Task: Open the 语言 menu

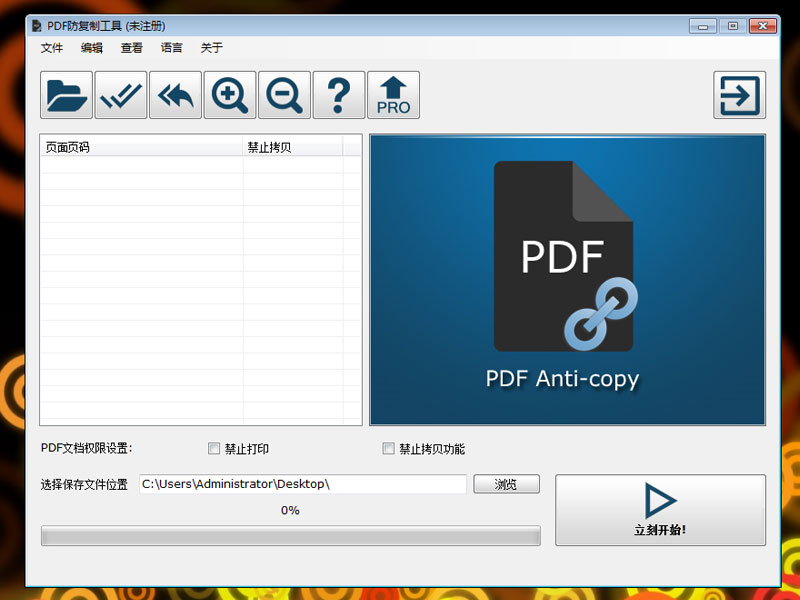Action: 172,48
